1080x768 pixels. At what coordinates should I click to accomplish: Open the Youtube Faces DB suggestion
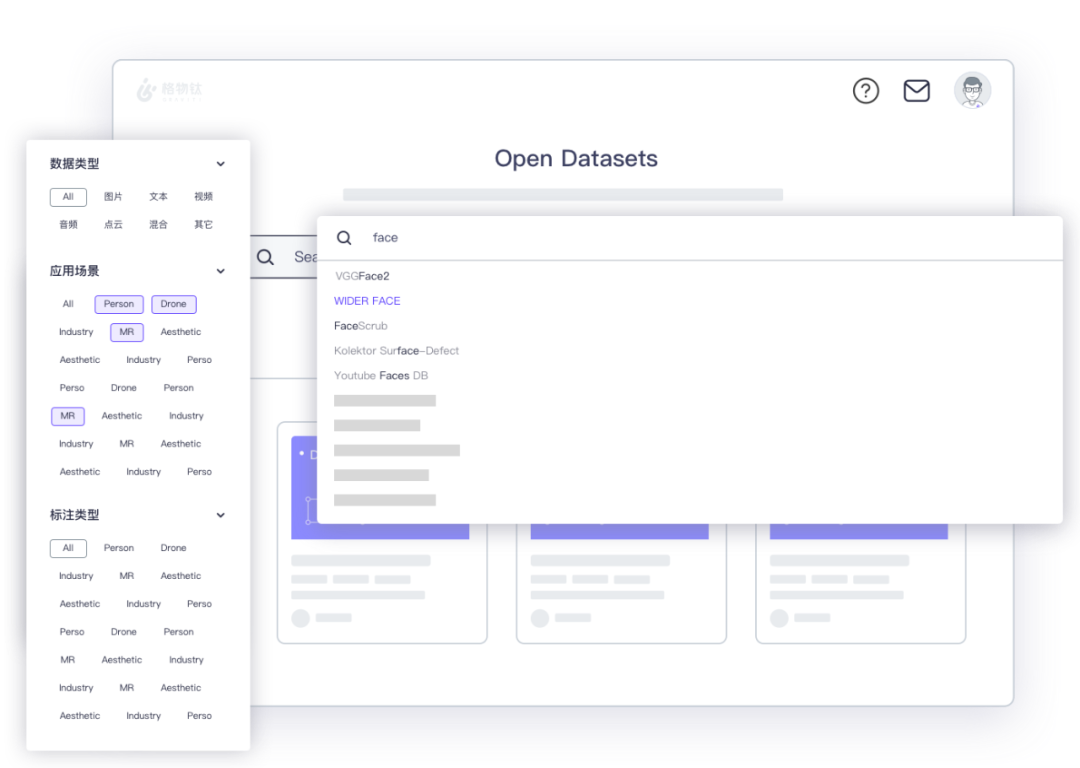(381, 376)
